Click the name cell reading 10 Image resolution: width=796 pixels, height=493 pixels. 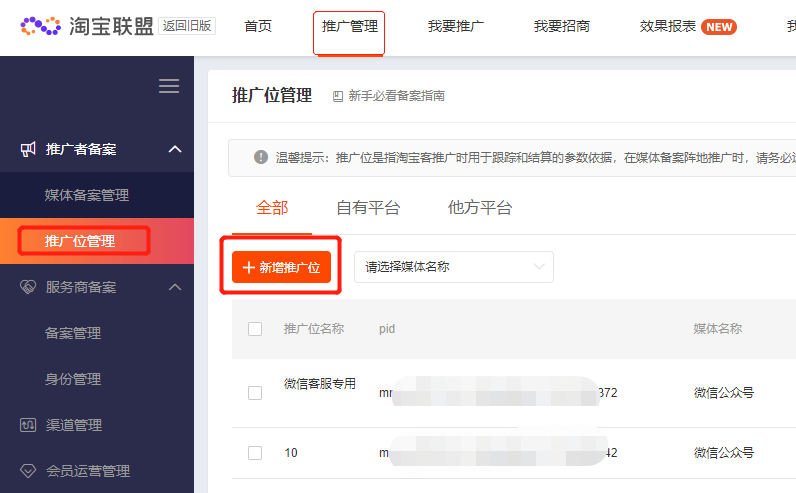pyautogui.click(x=291, y=453)
